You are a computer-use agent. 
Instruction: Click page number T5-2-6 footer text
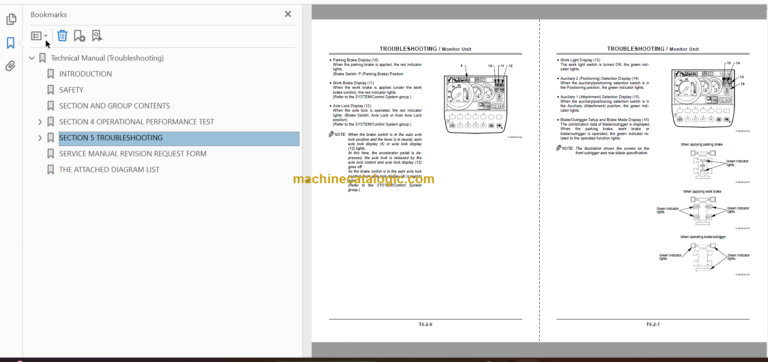tap(425, 324)
